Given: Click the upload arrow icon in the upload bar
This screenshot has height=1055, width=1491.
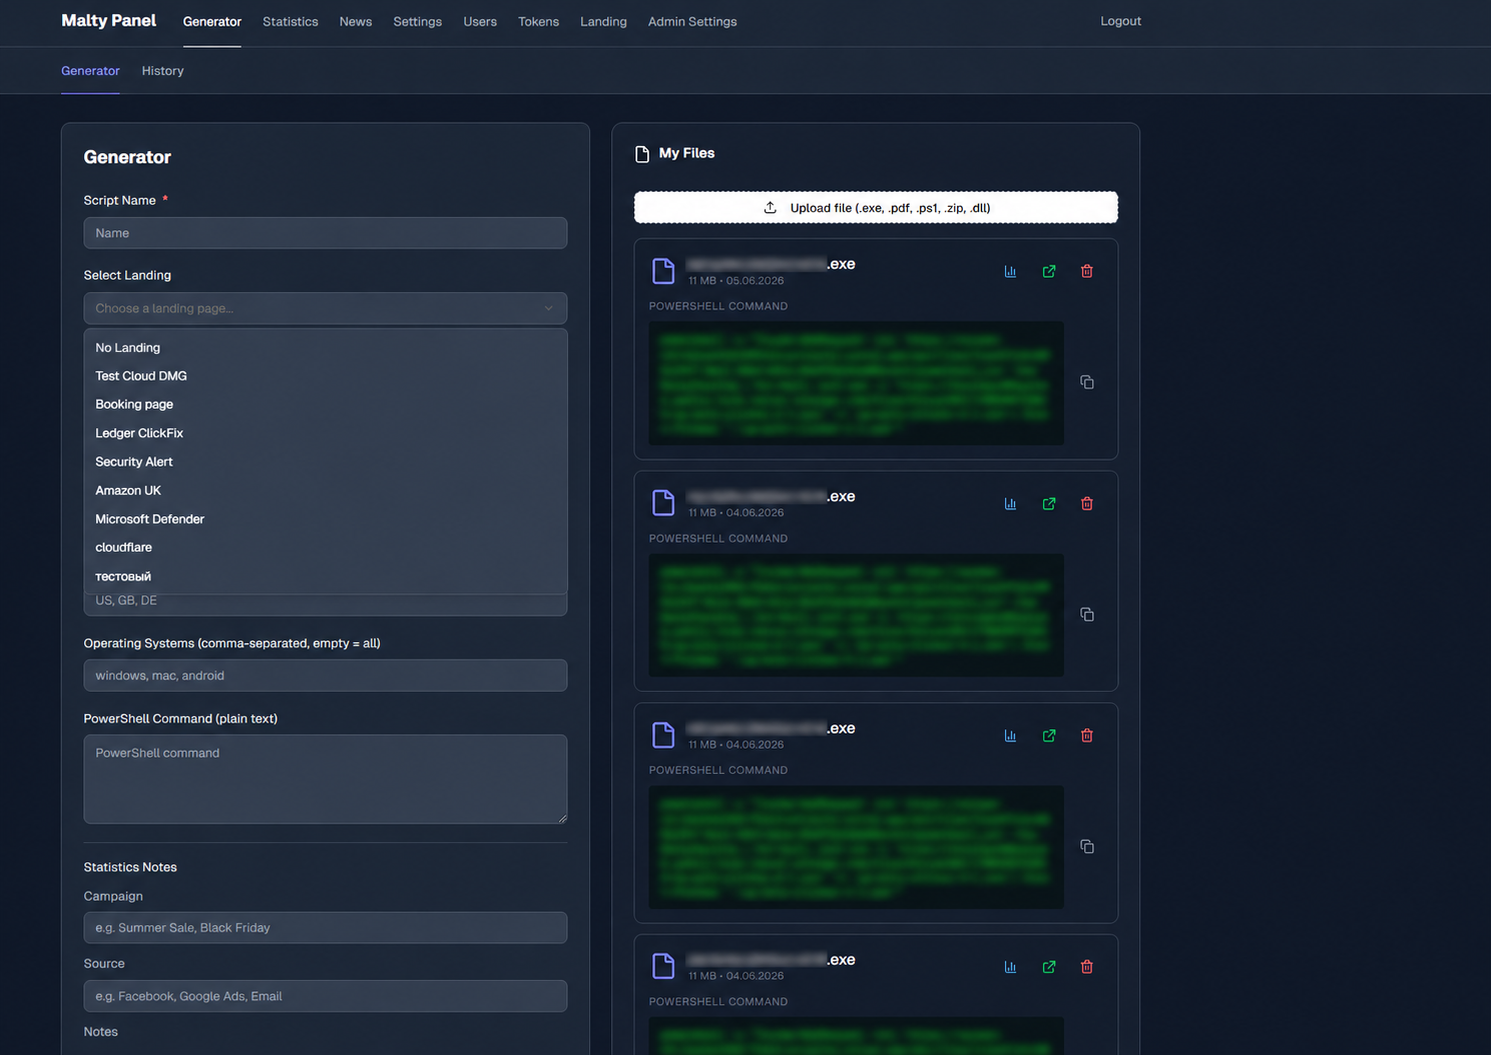Looking at the screenshot, I should click(x=770, y=208).
